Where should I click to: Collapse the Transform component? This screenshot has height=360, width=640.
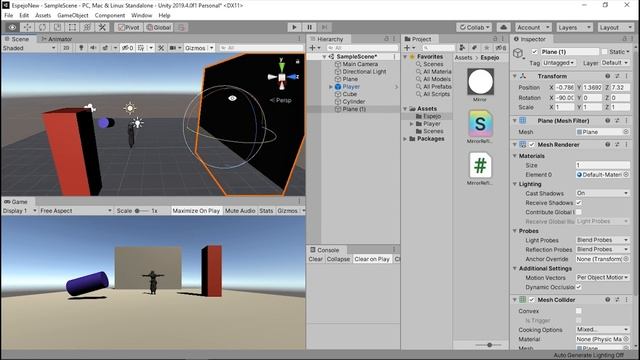(515, 76)
